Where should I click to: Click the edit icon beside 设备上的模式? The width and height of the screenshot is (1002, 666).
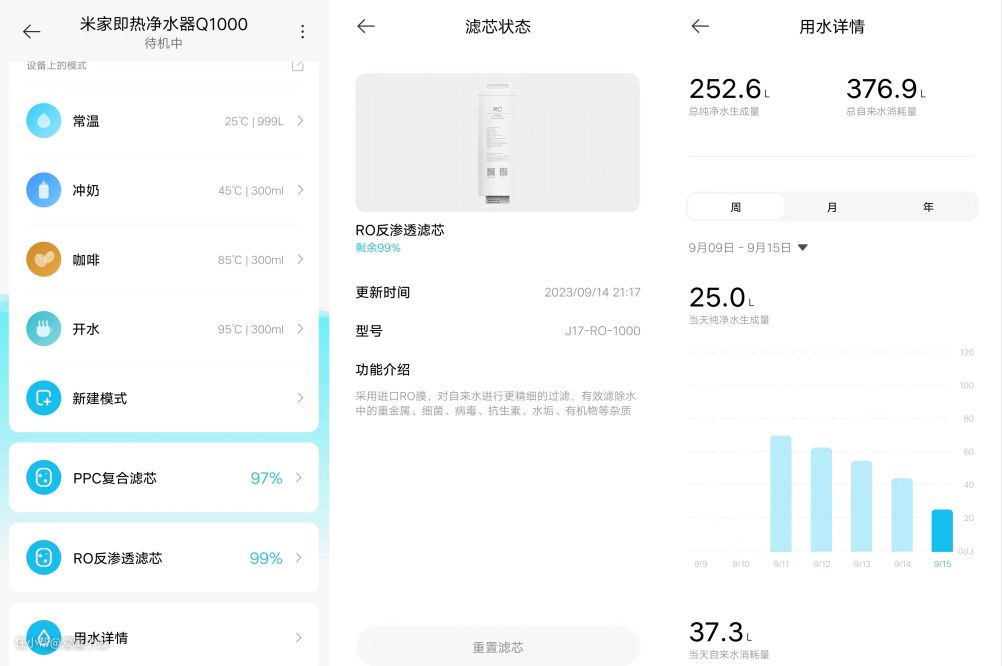[297, 66]
